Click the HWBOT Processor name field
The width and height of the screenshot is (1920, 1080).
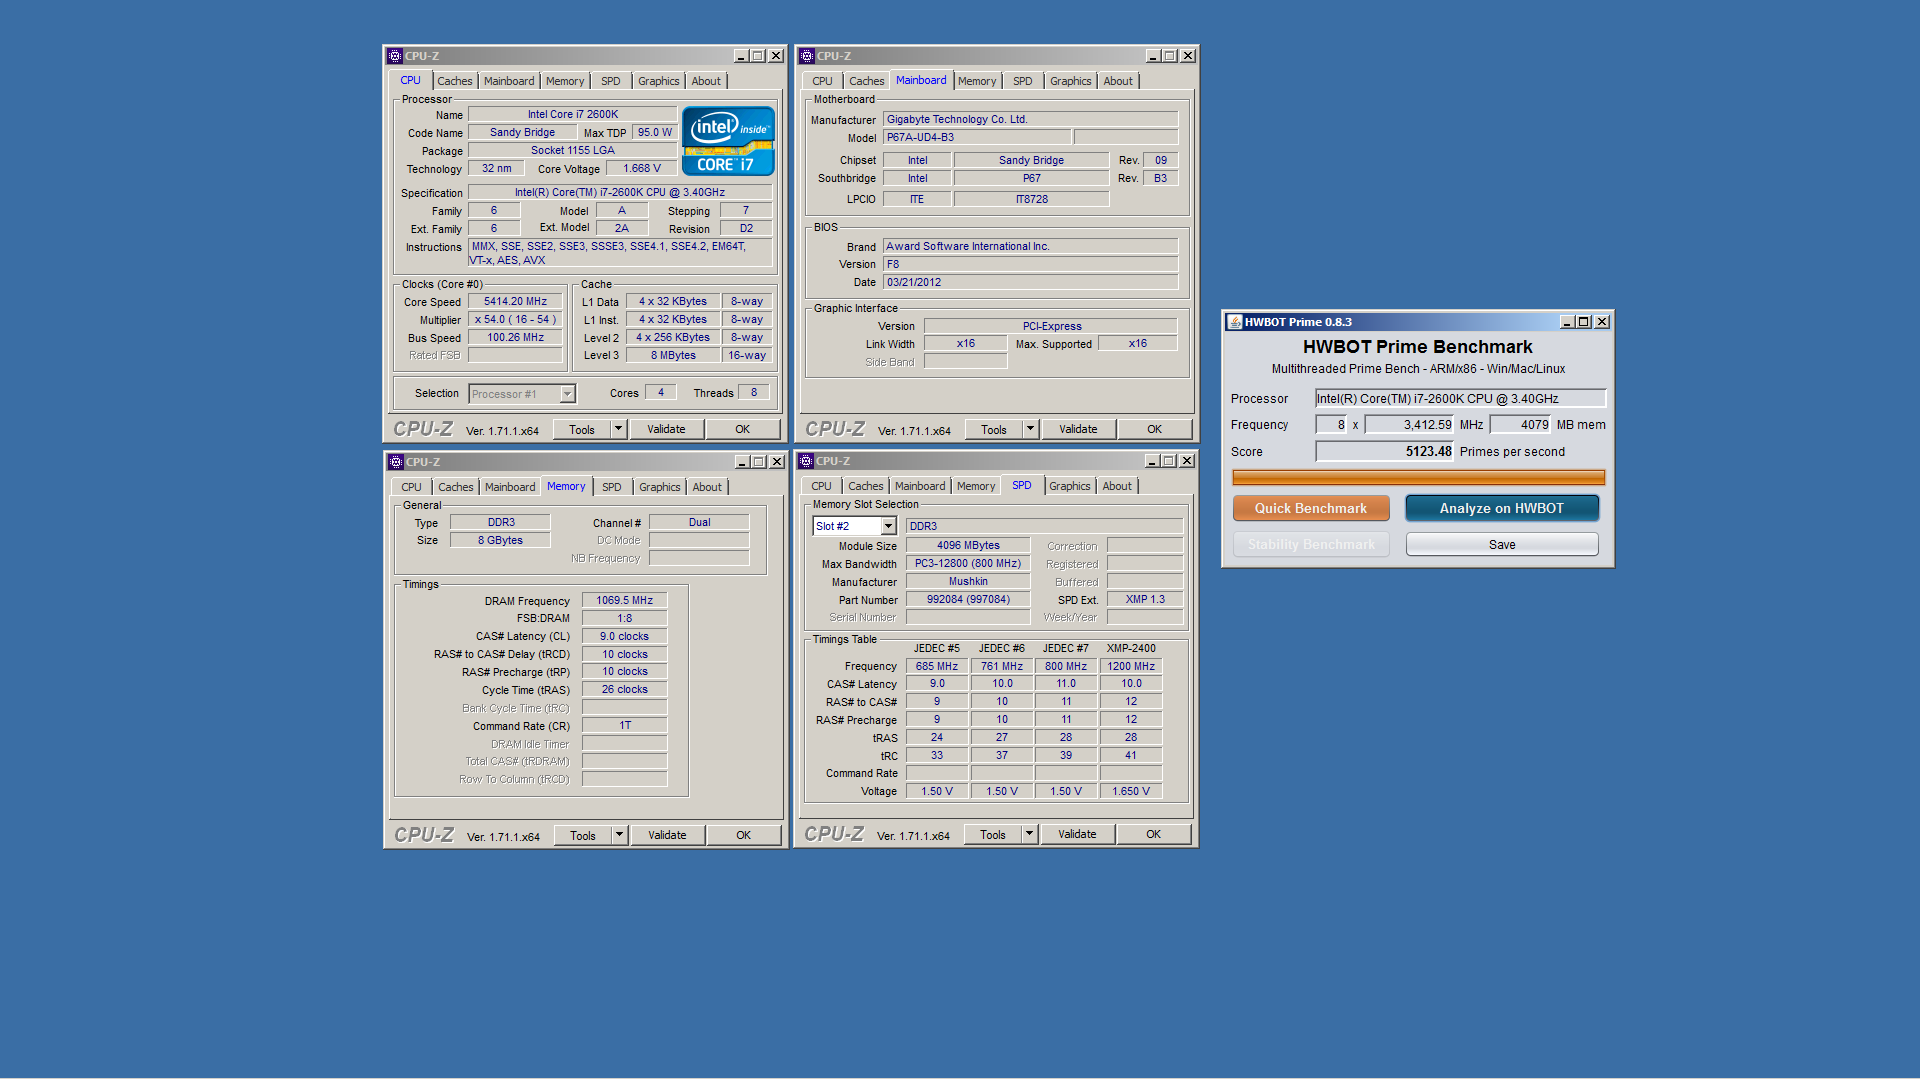pos(1460,398)
